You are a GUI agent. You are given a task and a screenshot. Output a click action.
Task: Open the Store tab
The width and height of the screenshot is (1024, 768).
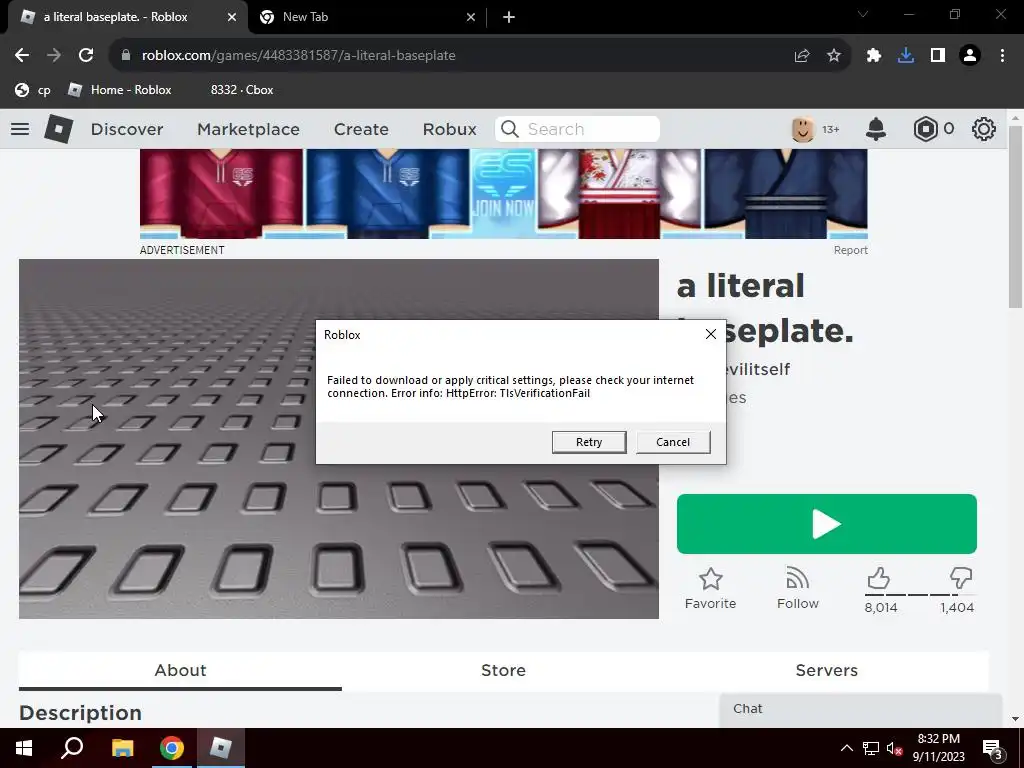point(504,671)
